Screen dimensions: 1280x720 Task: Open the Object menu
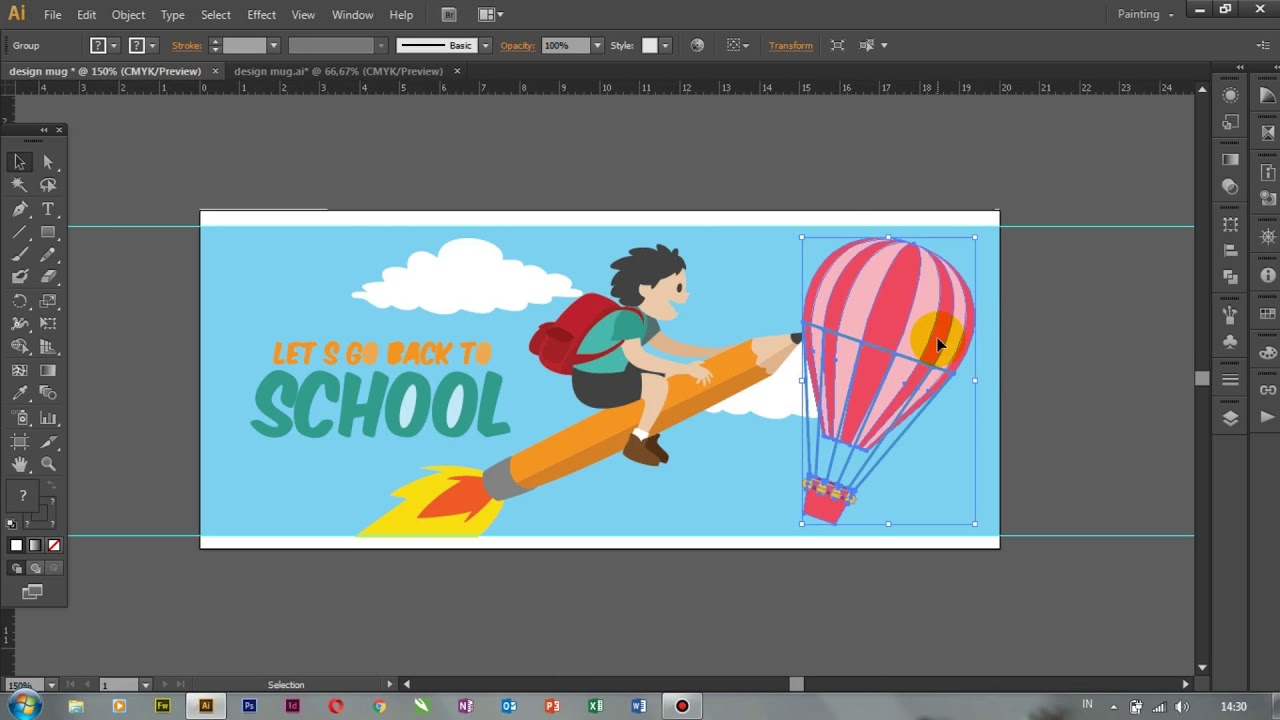pyautogui.click(x=128, y=15)
